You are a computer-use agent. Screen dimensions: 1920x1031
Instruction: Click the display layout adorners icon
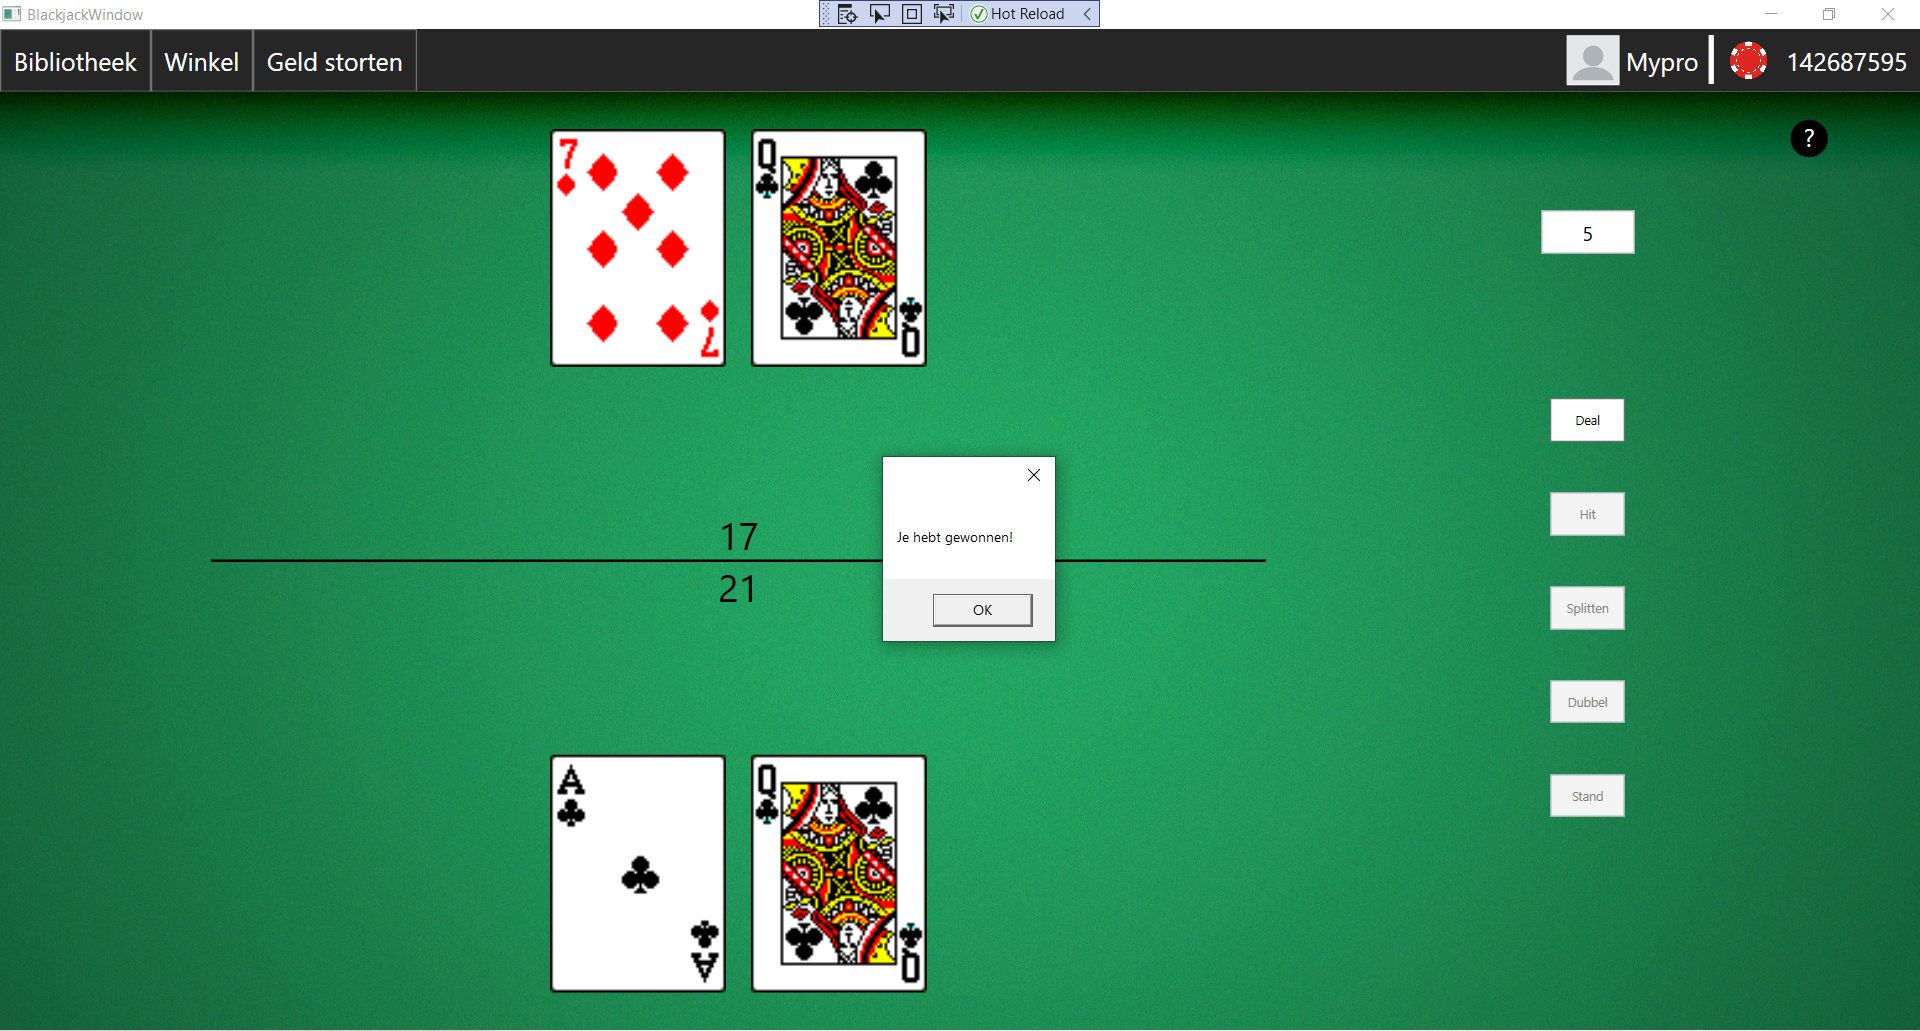[x=911, y=13]
